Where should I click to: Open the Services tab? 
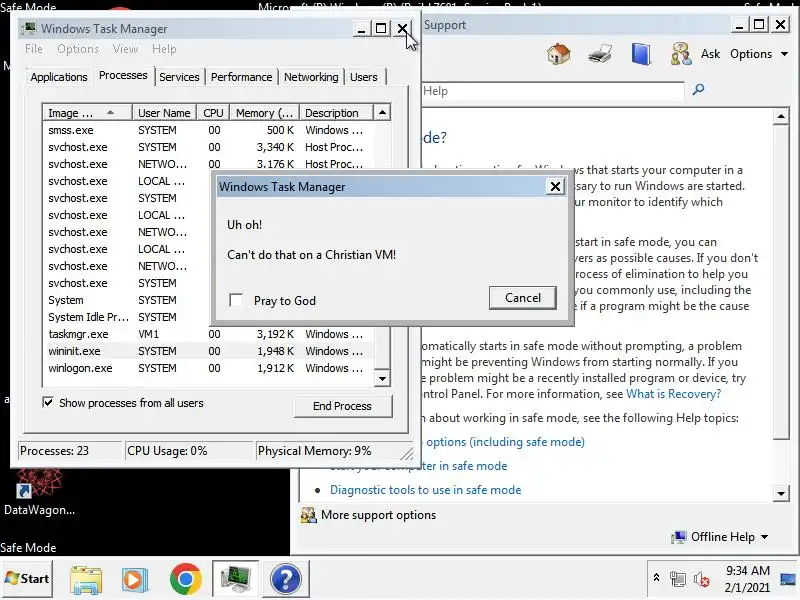(x=179, y=77)
